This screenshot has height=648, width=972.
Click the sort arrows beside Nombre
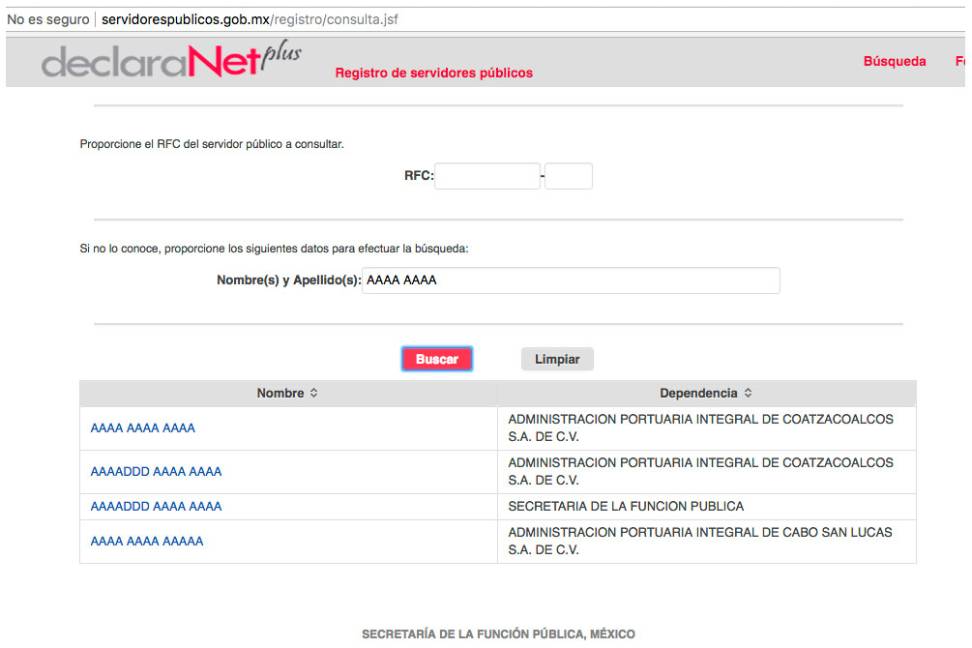tap(313, 394)
